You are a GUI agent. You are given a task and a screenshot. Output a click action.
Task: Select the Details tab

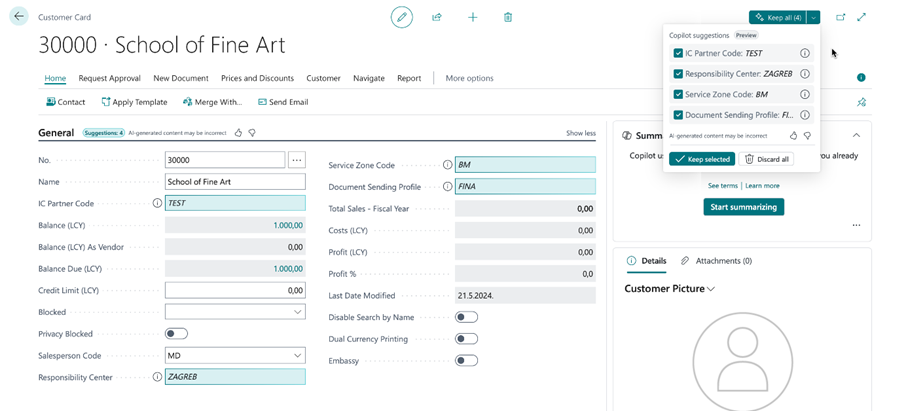(647, 261)
